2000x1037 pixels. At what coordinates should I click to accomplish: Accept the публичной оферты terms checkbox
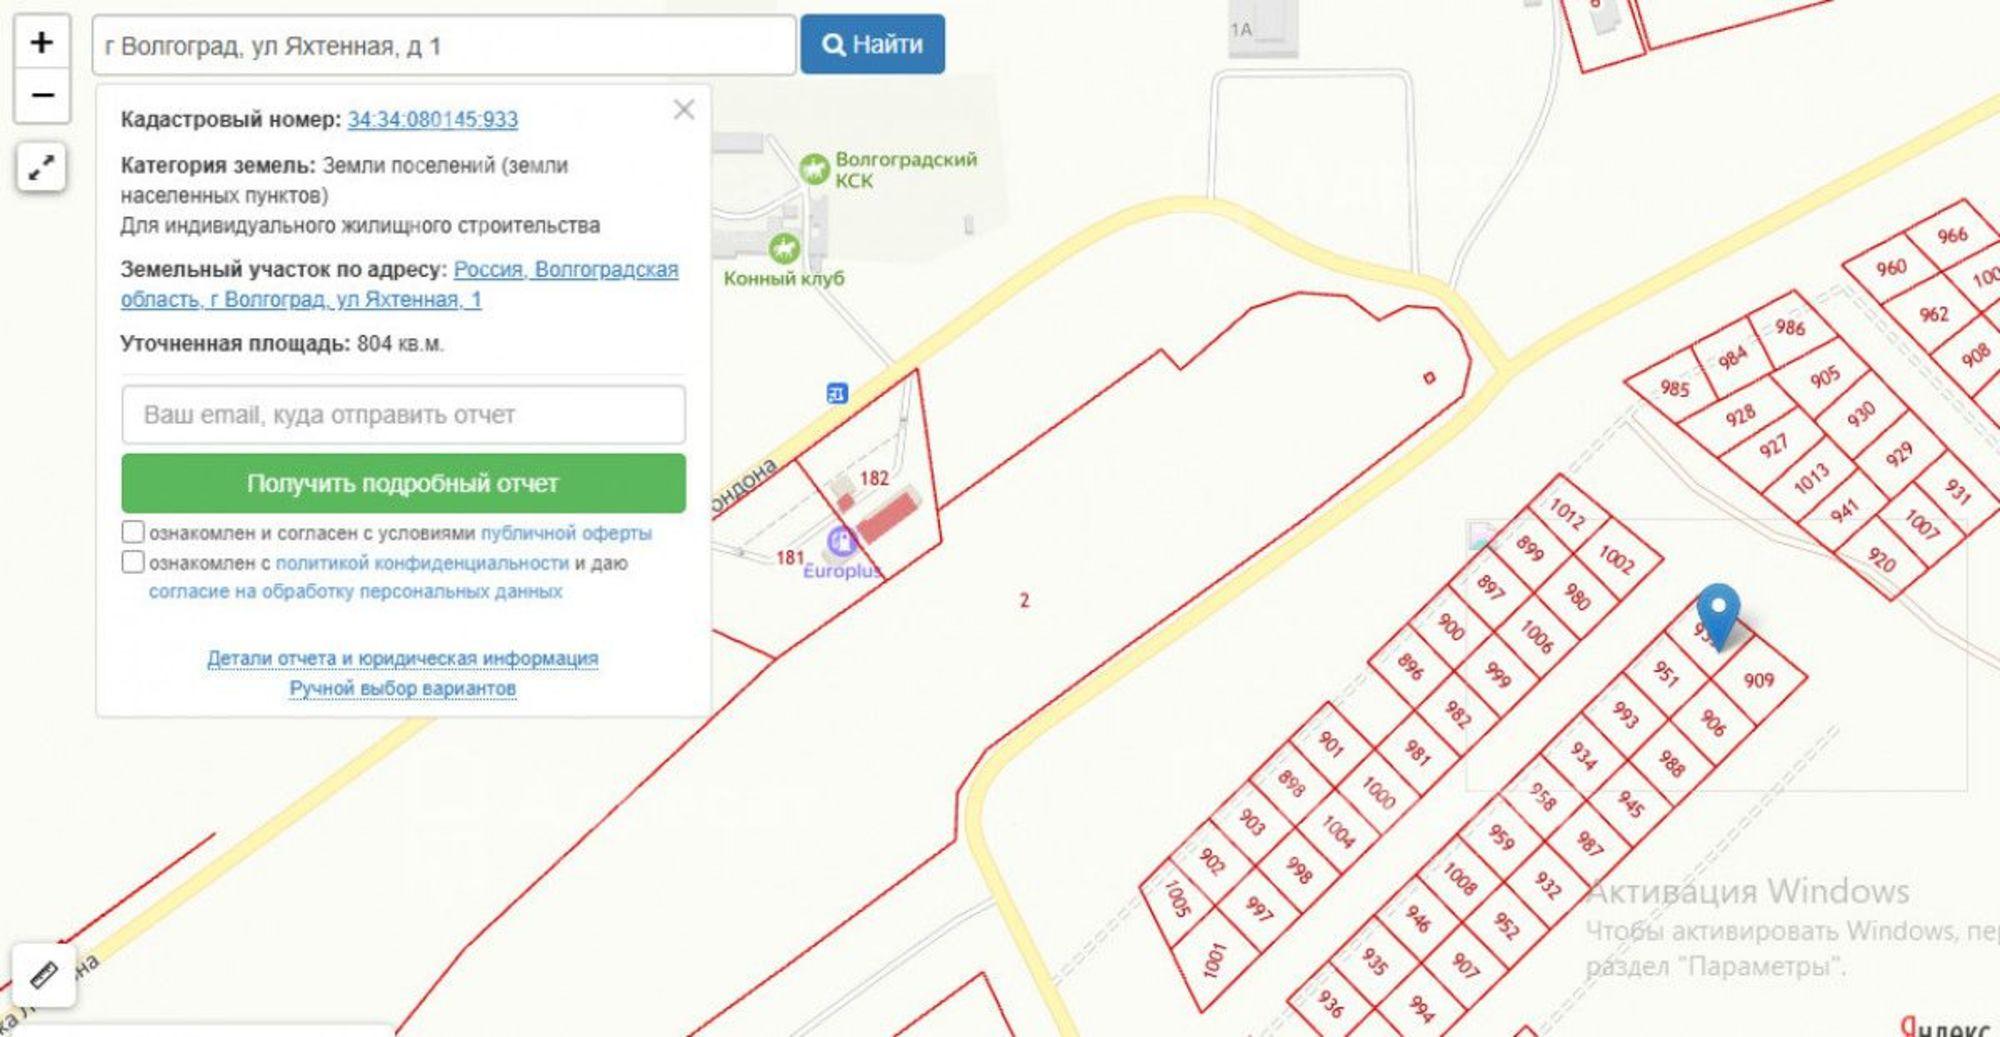[x=133, y=531]
